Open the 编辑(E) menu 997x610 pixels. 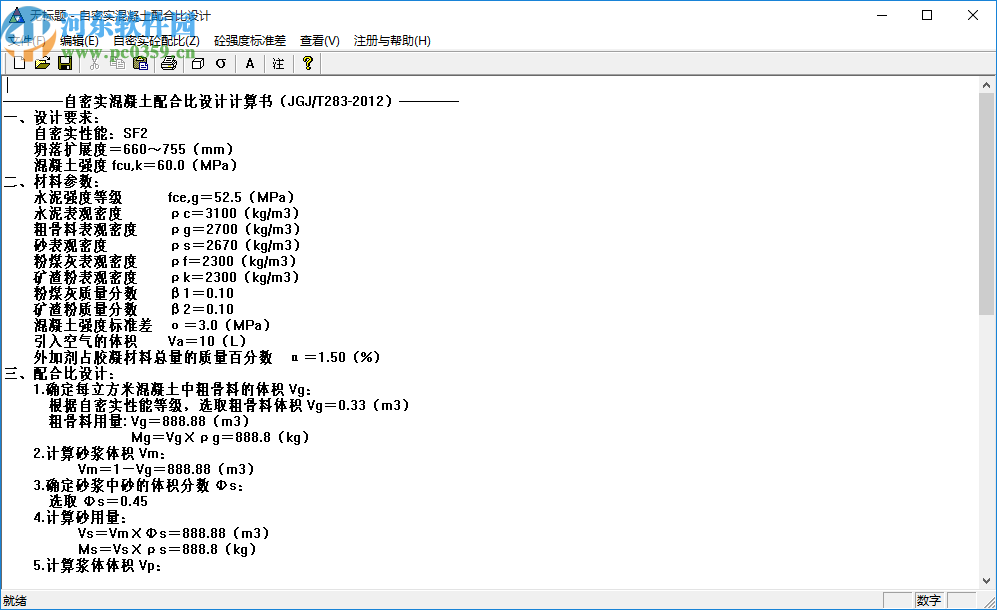coord(79,41)
